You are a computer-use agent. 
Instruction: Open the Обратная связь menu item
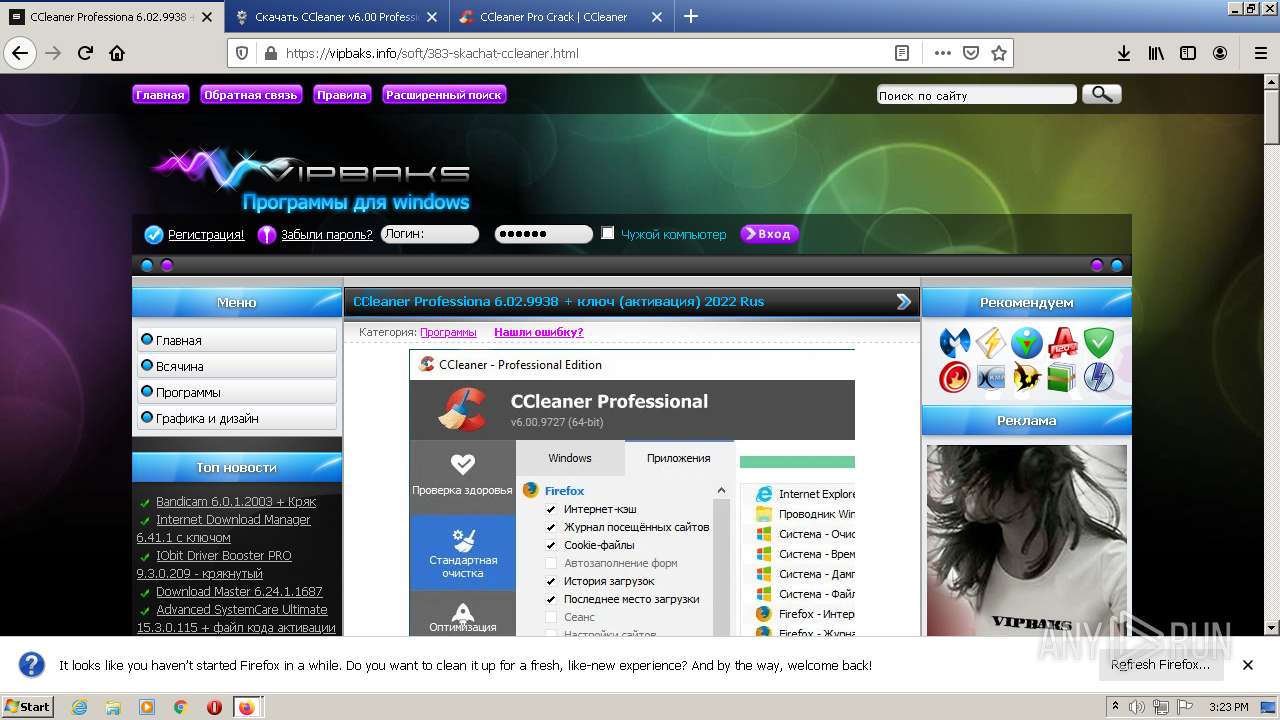coord(251,95)
